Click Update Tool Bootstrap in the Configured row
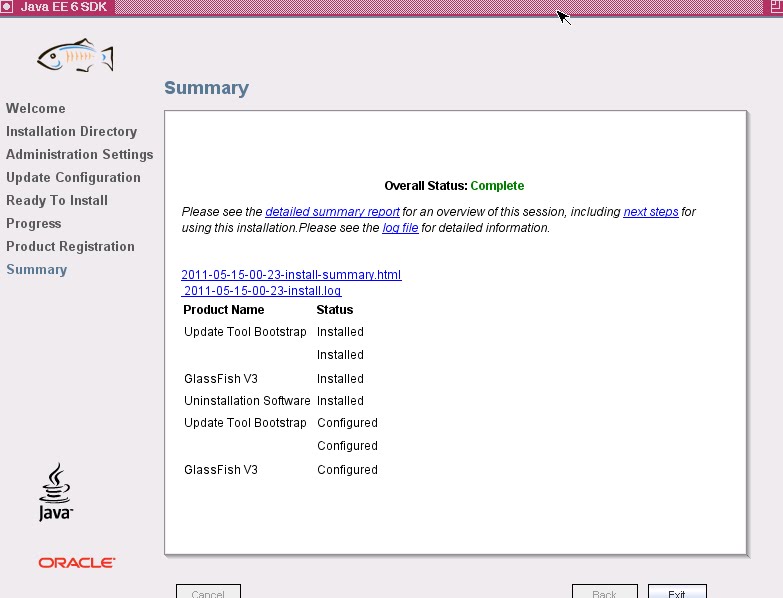Viewport: 783px width, 598px height. (x=245, y=422)
